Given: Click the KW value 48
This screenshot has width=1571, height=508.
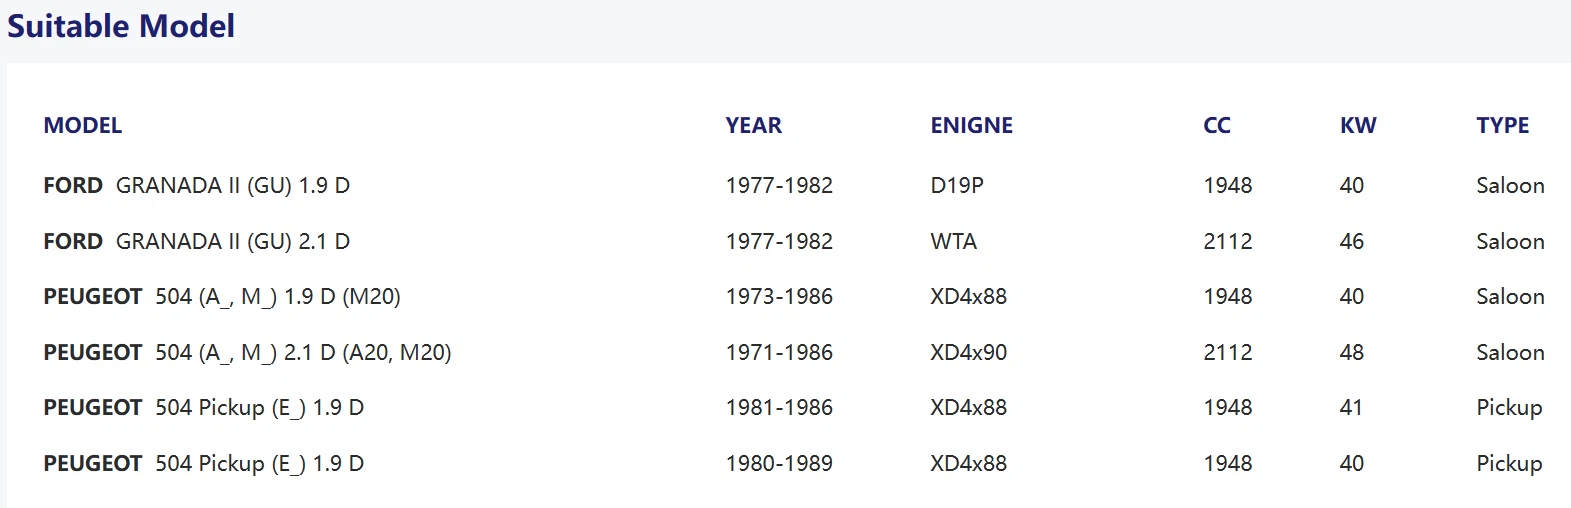Looking at the screenshot, I should [1352, 353].
